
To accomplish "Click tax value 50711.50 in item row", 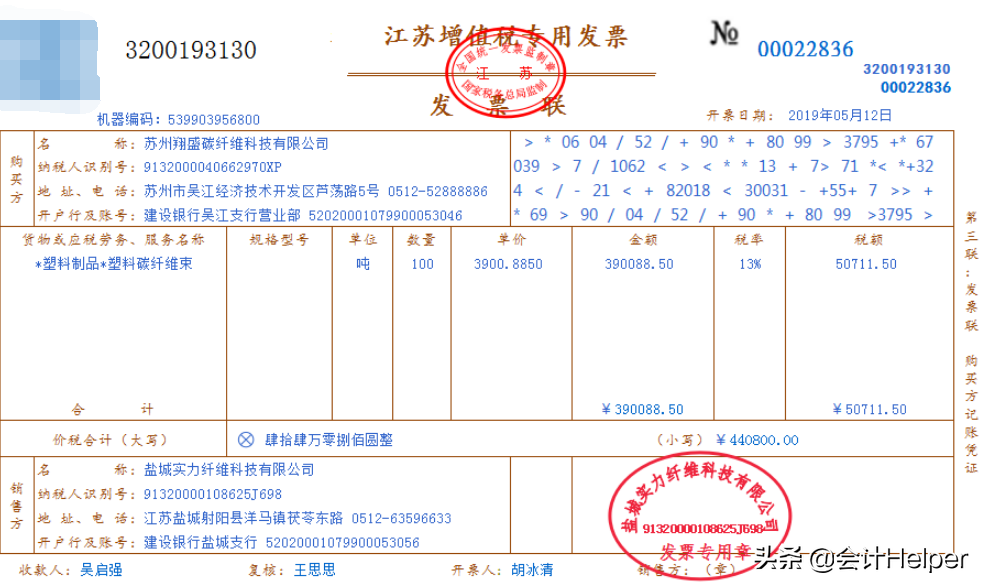I will tap(866, 264).
